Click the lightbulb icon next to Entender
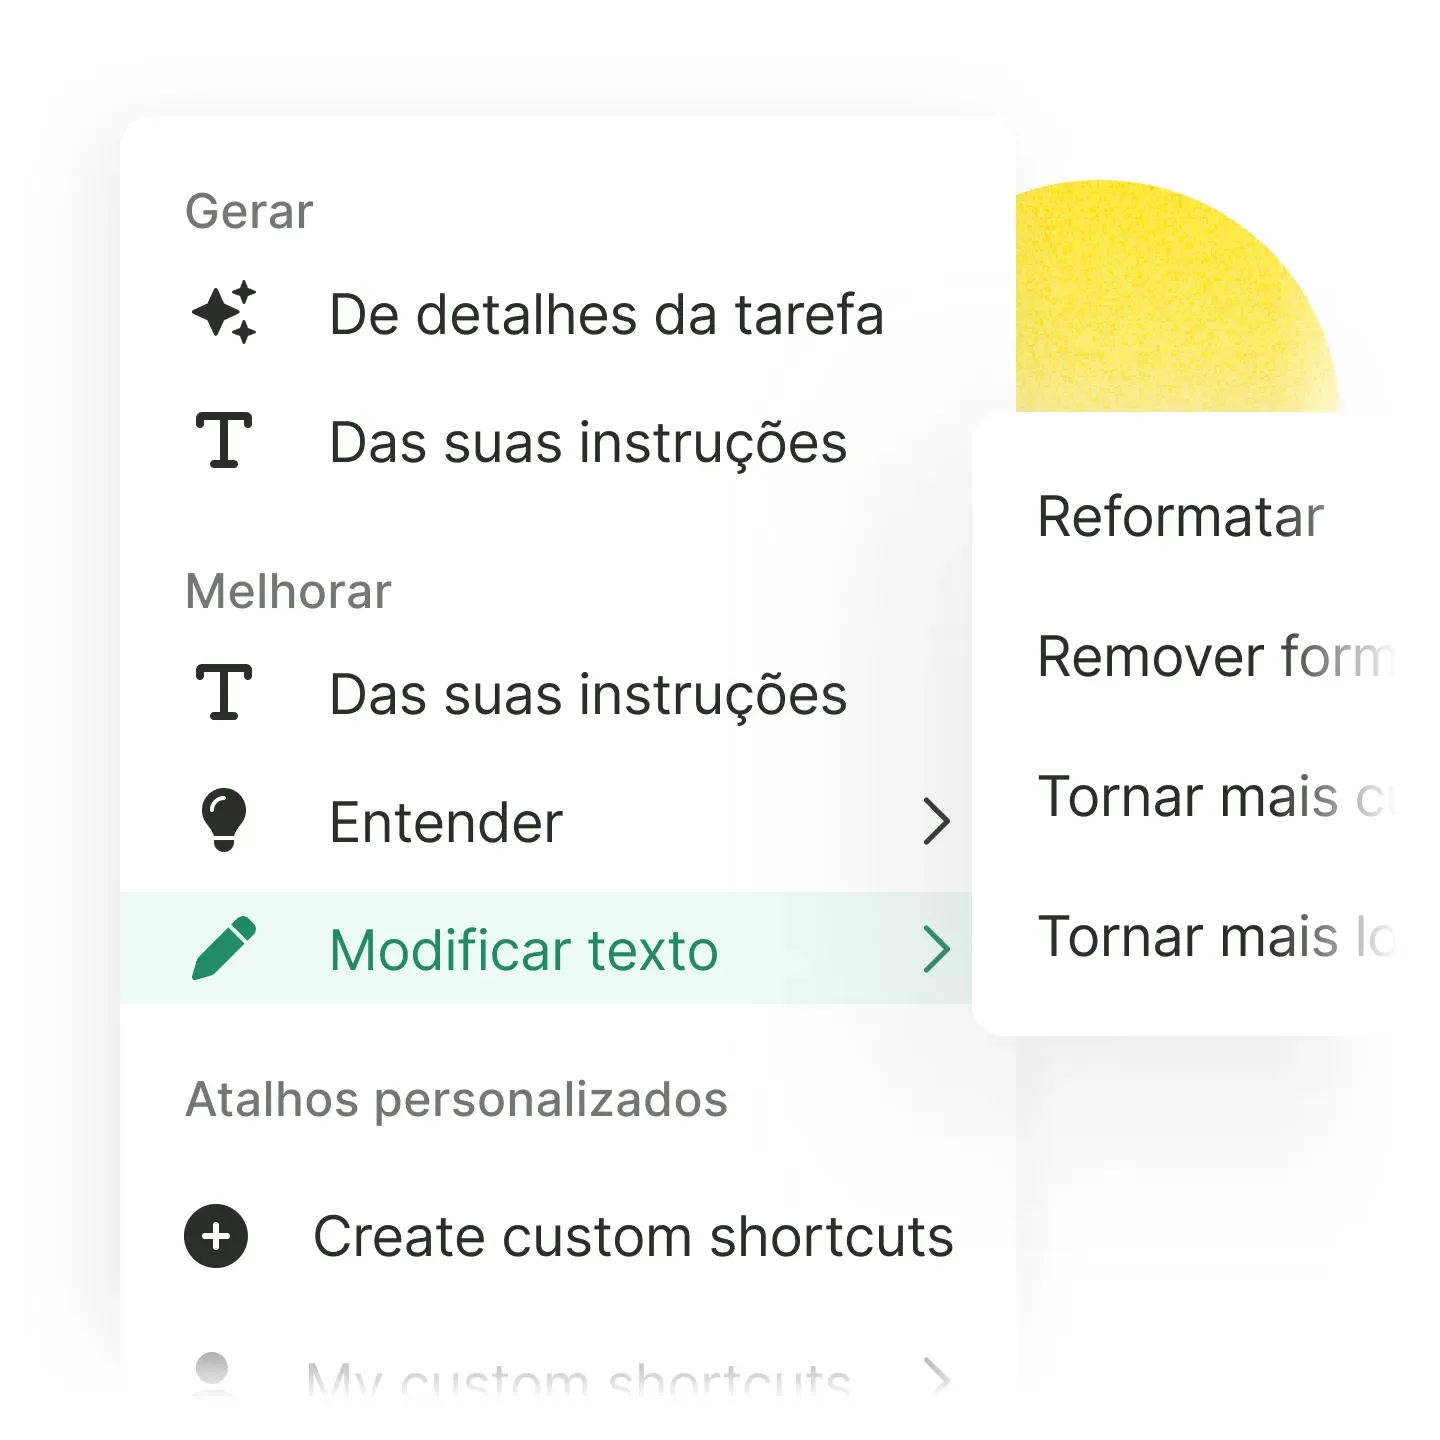The image size is (1440, 1440). coord(224,820)
